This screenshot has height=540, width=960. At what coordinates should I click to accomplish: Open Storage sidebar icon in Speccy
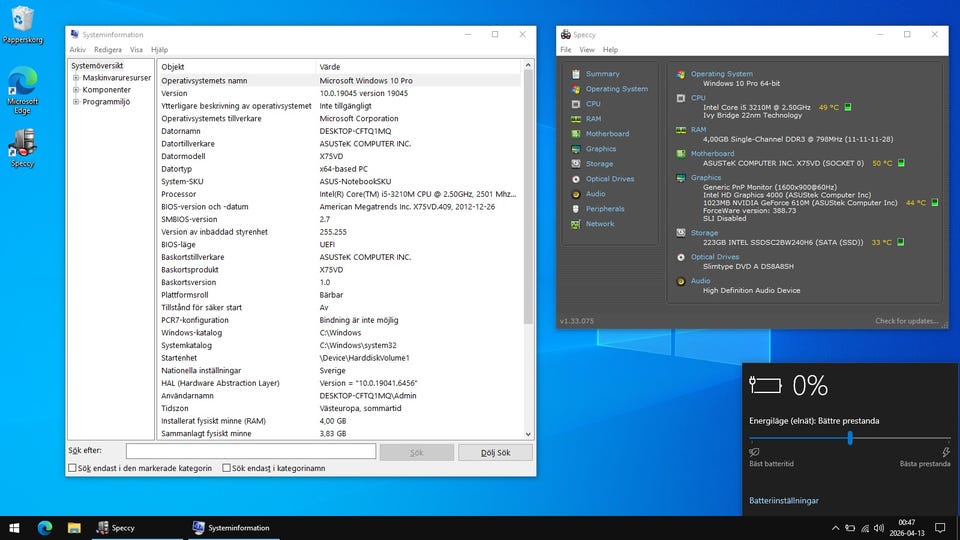576,164
